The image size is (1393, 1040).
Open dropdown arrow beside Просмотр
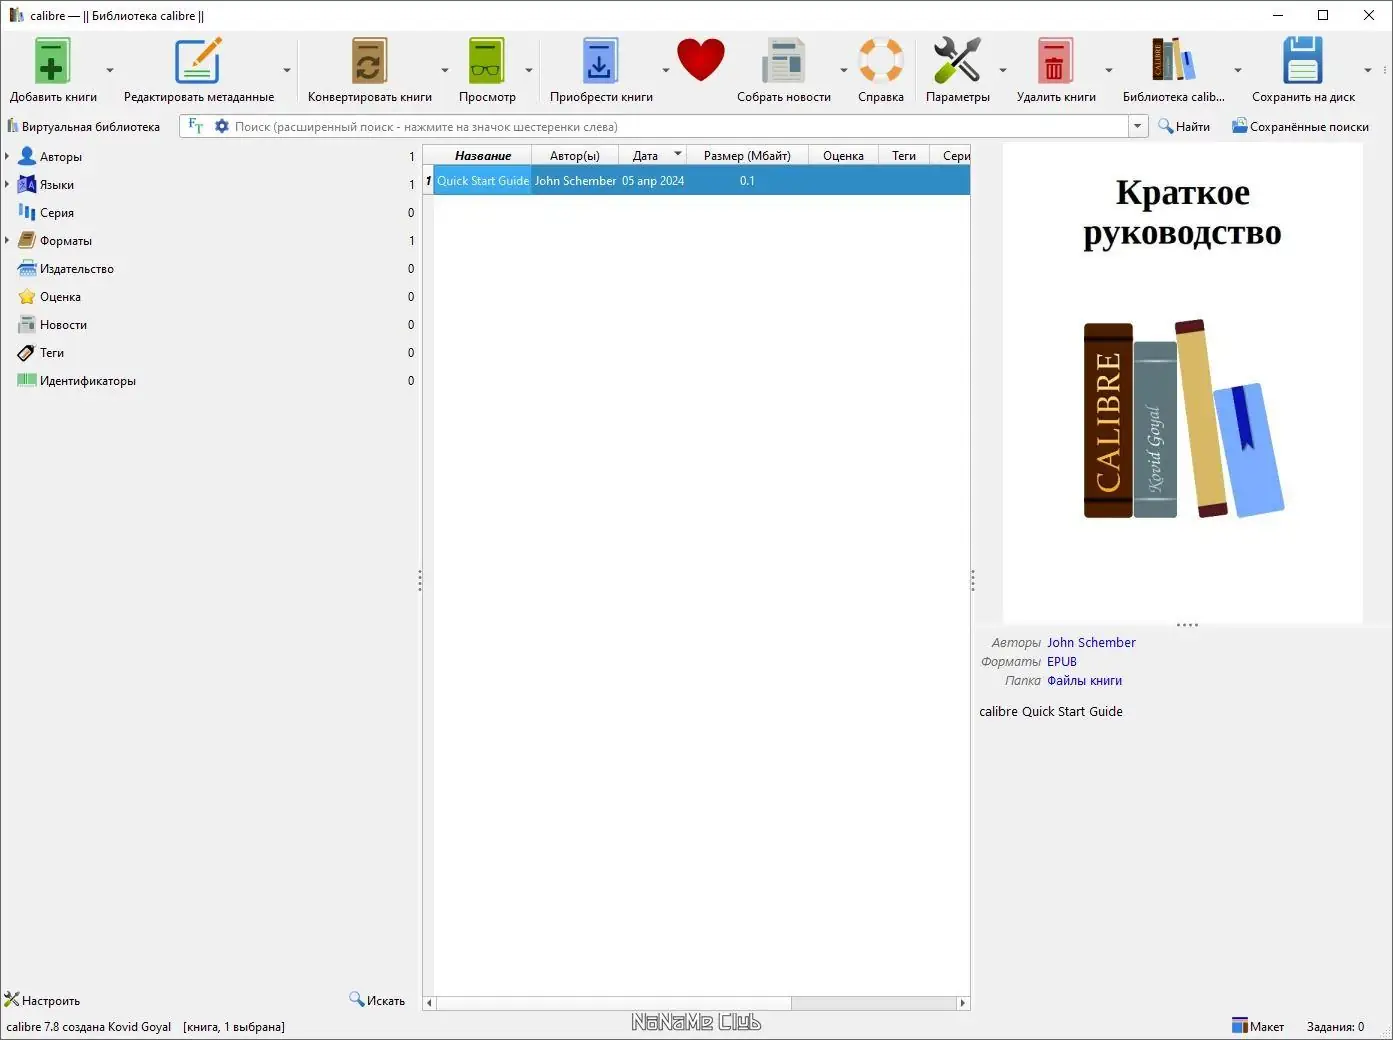pos(529,70)
